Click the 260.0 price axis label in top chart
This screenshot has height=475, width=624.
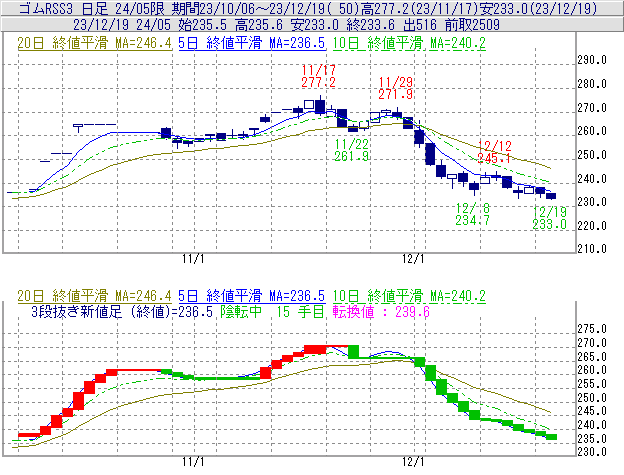(592, 131)
